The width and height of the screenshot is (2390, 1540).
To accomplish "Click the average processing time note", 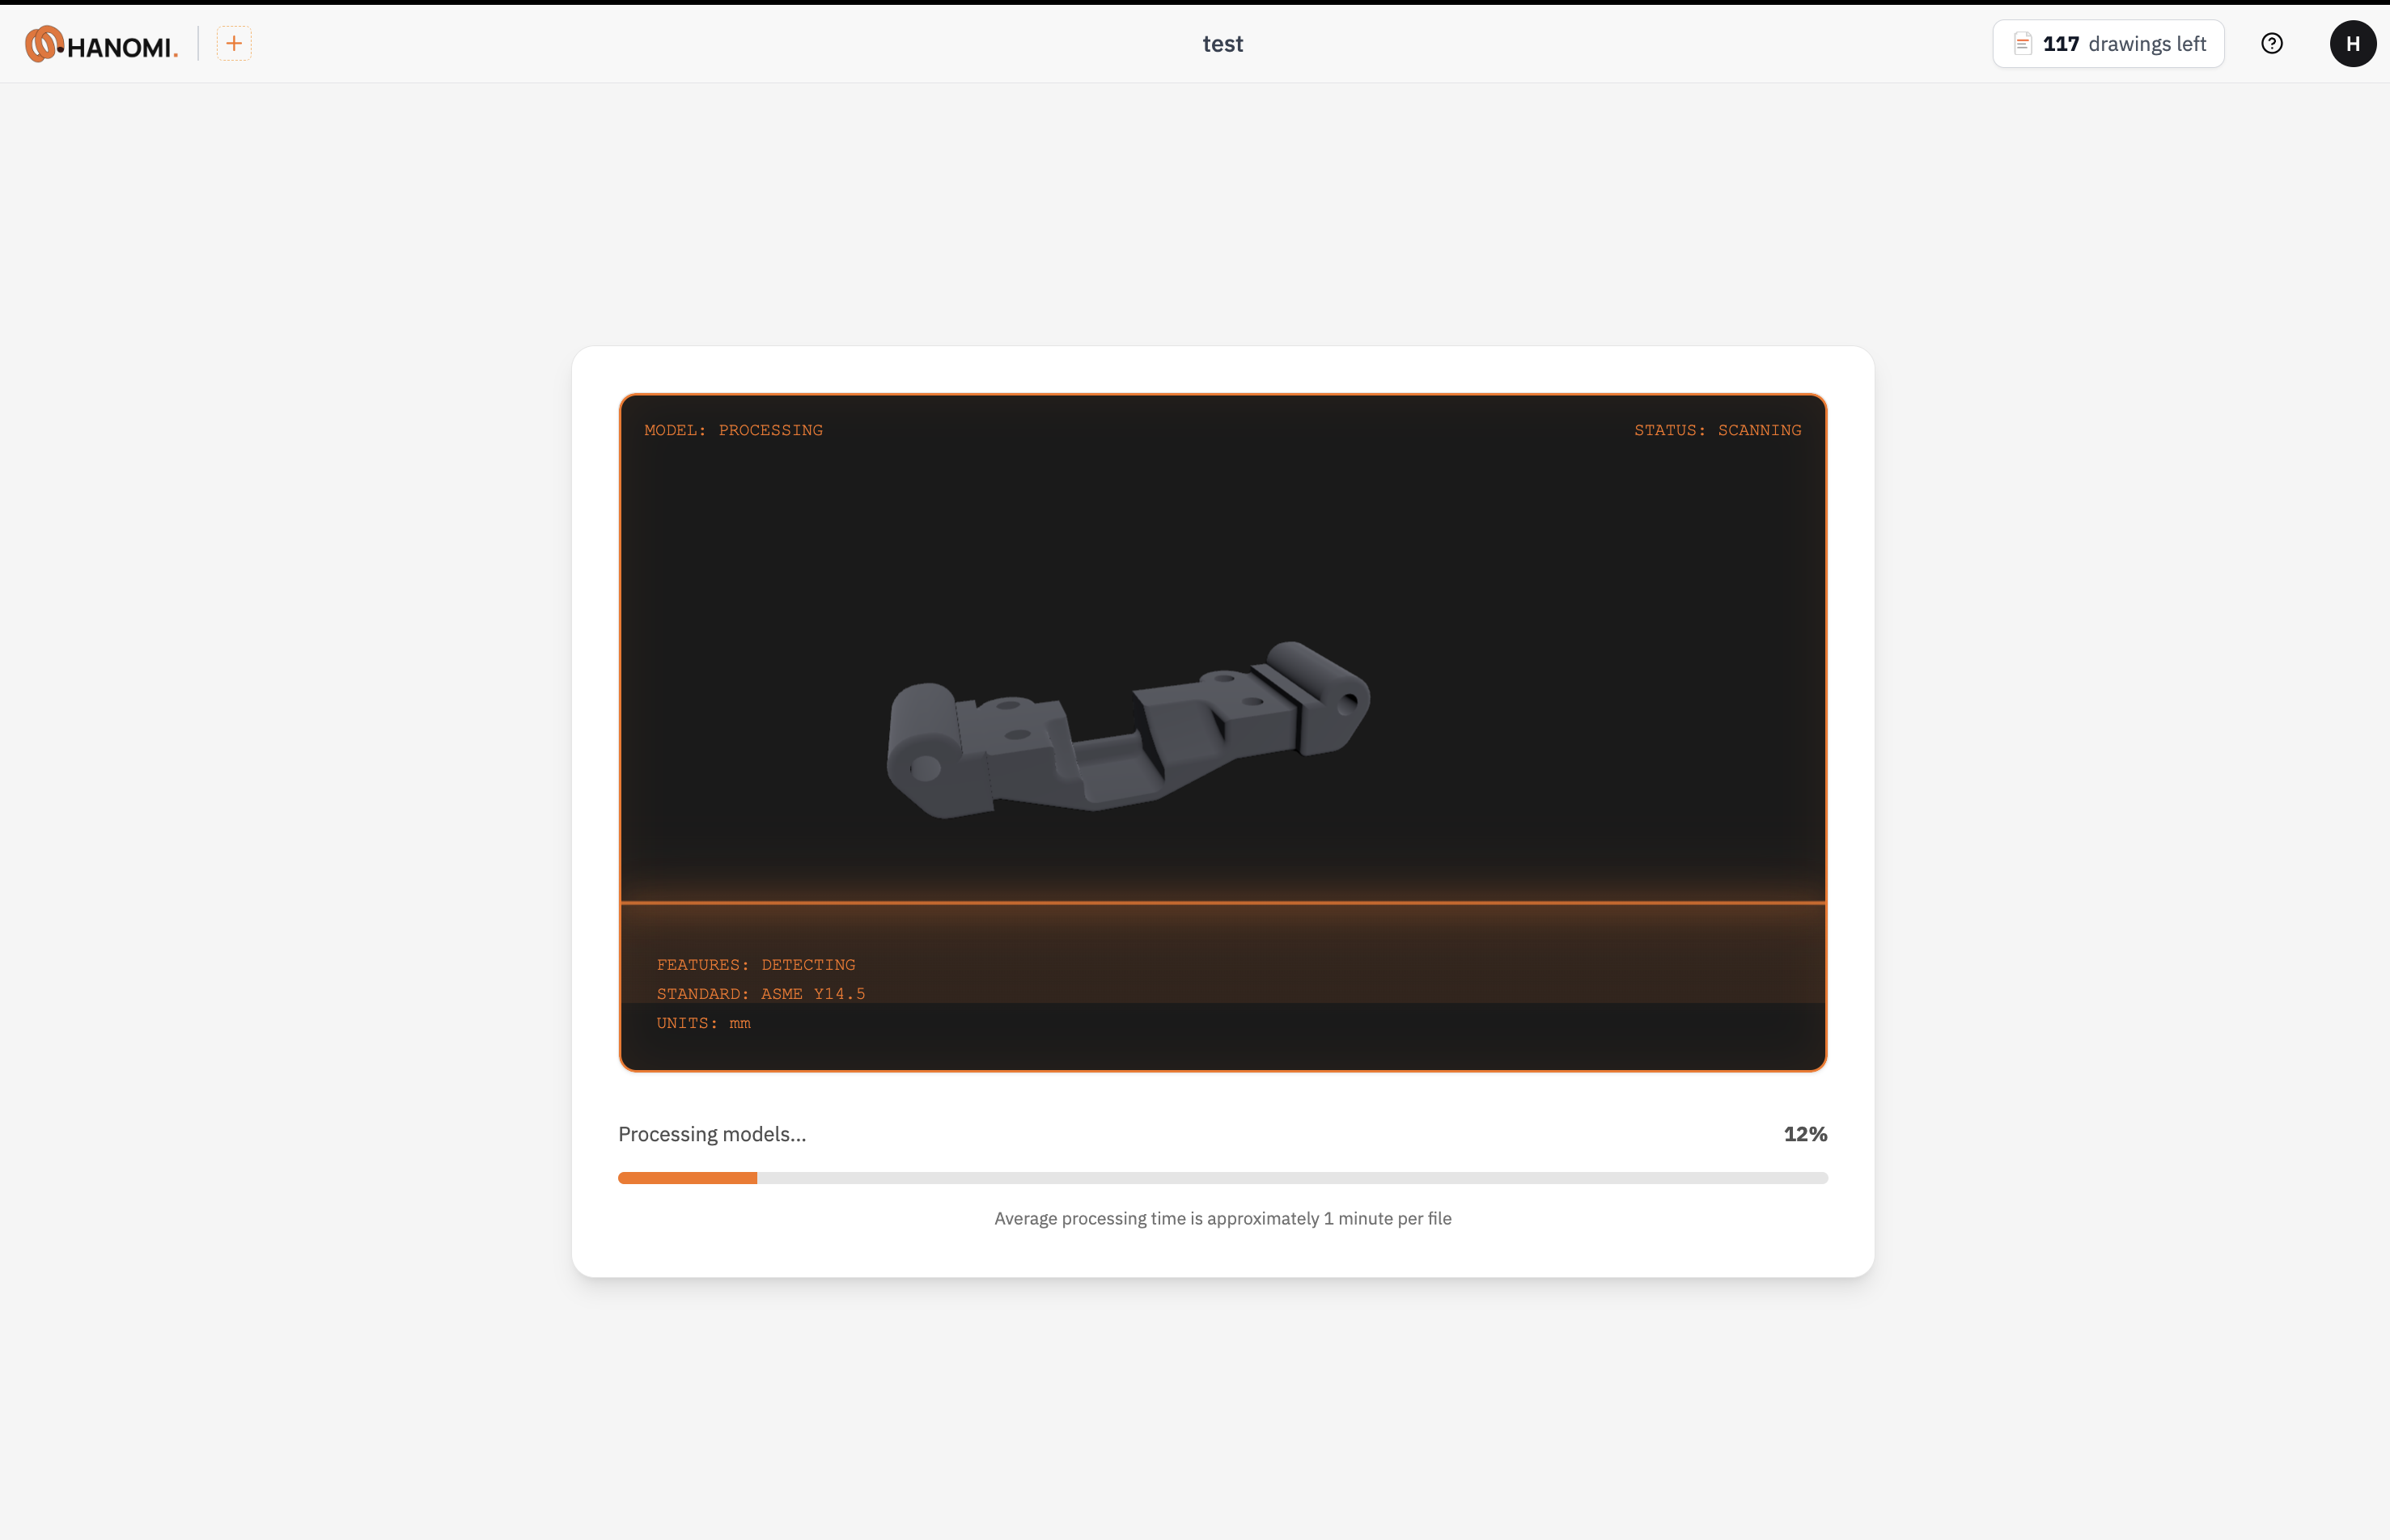I will pos(1222,1218).
